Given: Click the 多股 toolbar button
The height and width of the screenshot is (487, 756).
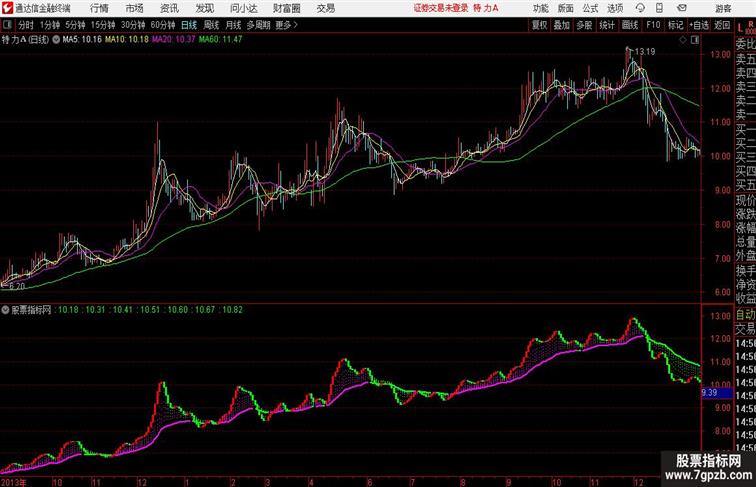Looking at the screenshot, I should tap(584, 25).
